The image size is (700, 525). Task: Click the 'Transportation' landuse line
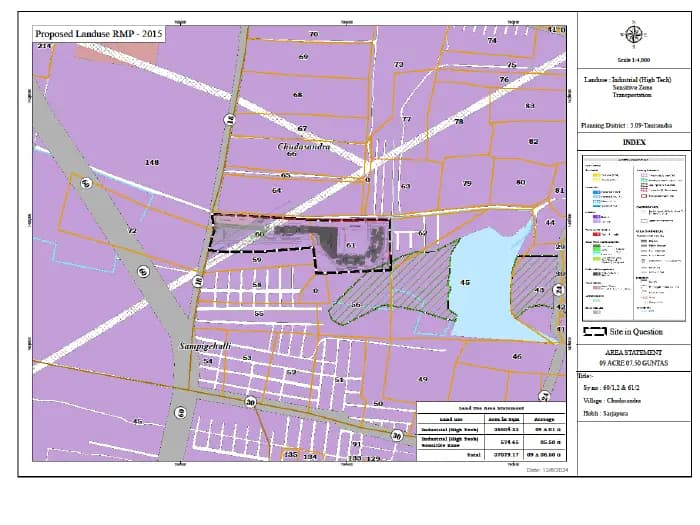(632, 95)
